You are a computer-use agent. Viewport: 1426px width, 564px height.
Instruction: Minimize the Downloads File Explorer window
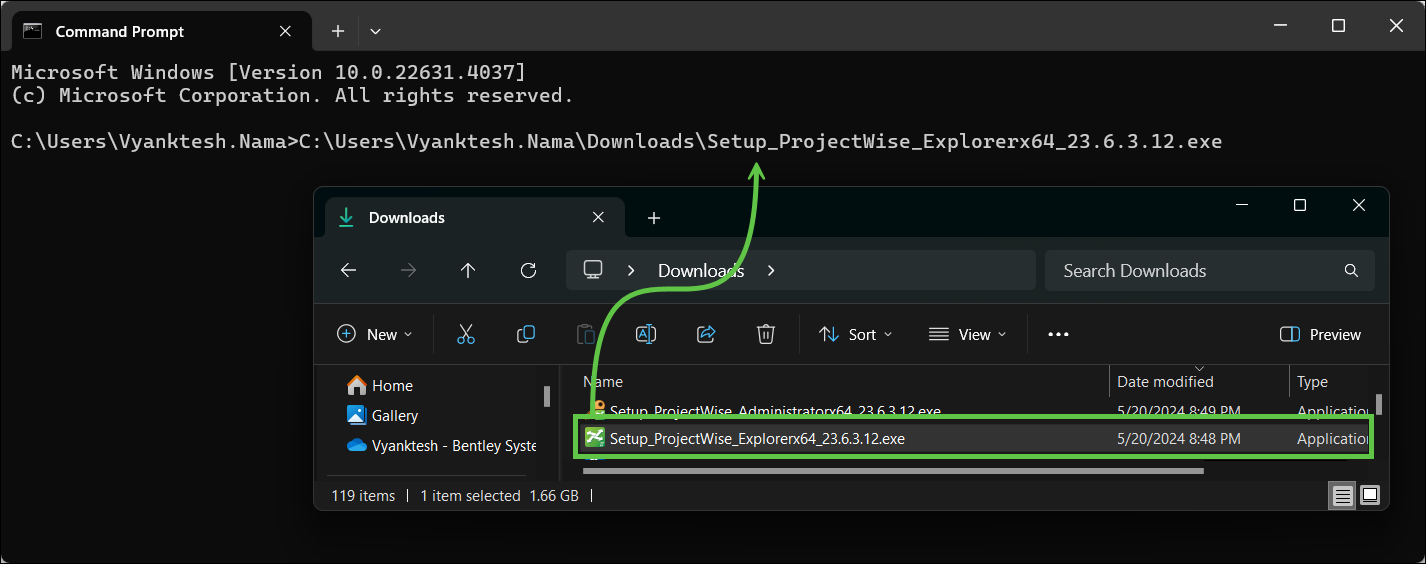point(1241,205)
